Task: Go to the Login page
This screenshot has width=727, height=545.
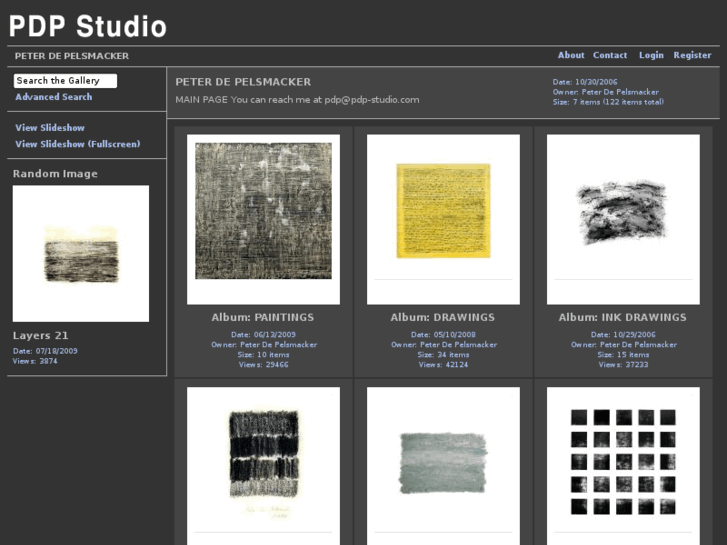Action: (x=651, y=55)
